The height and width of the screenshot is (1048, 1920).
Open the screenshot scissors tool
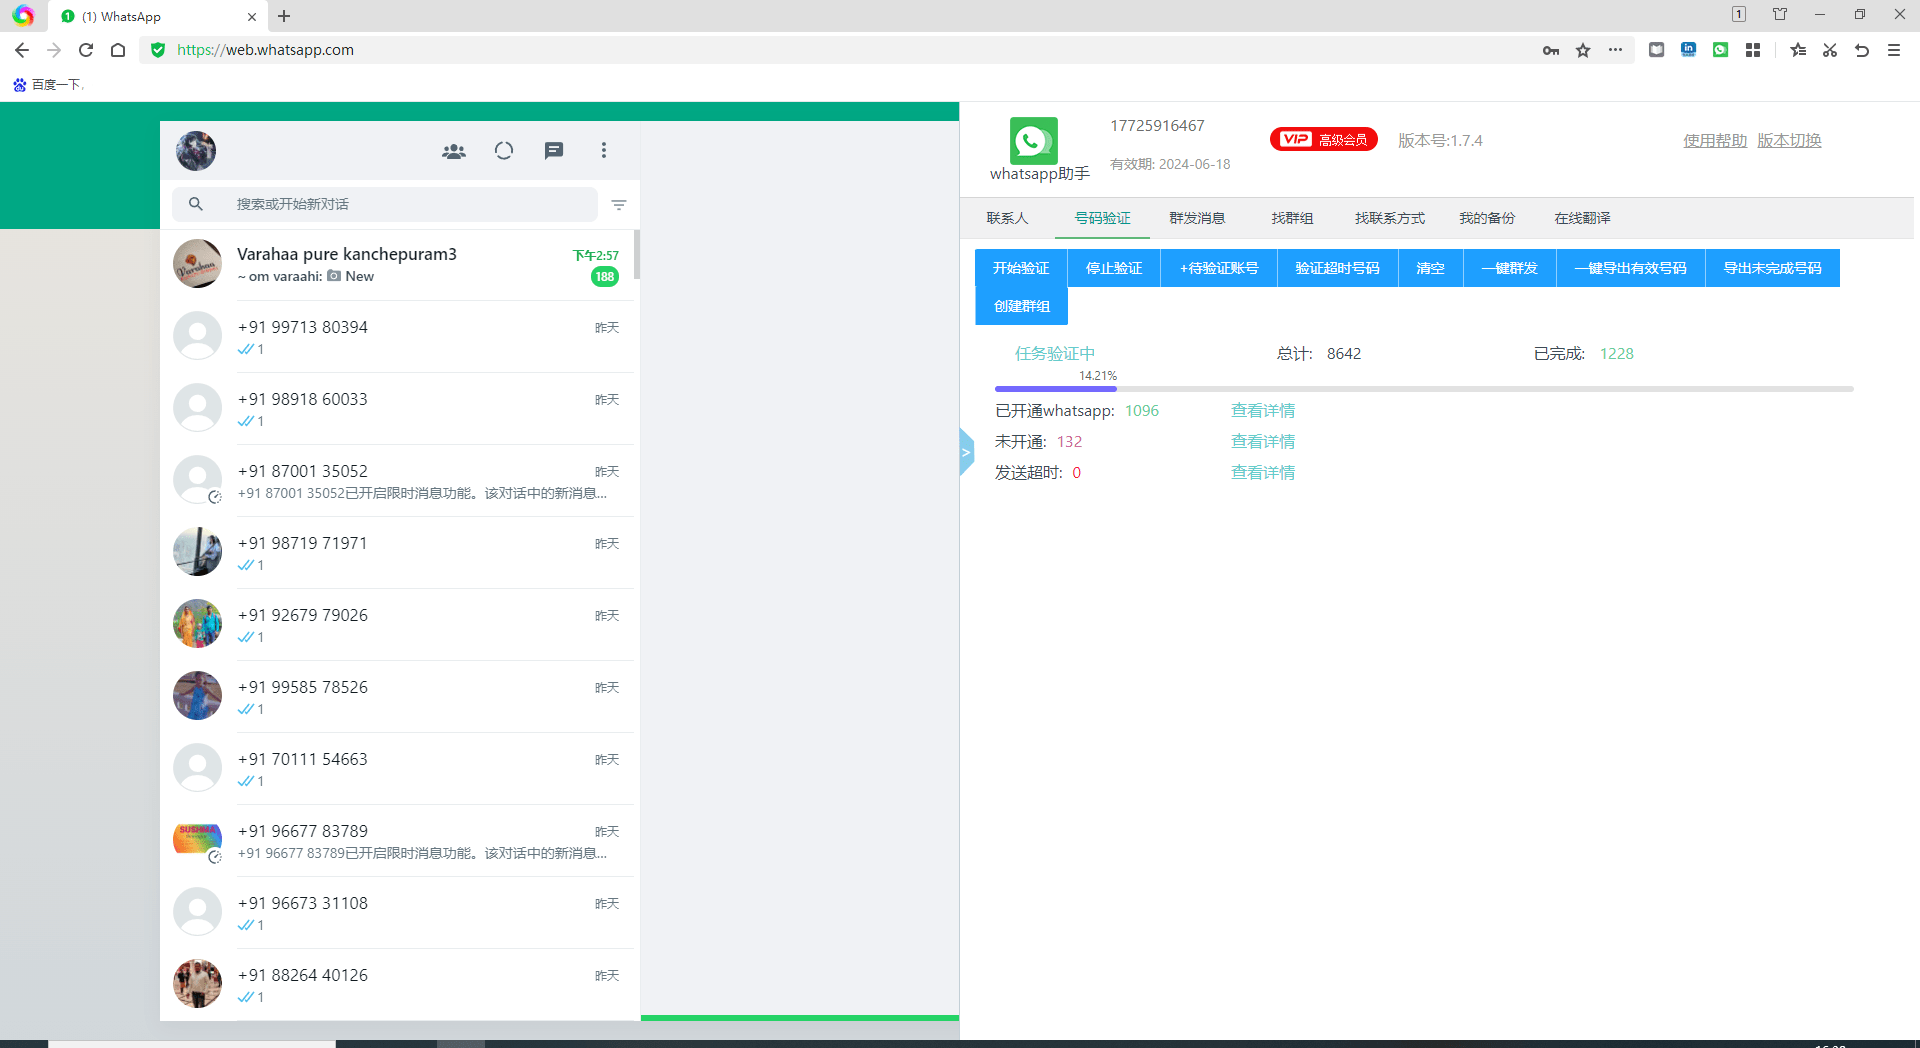tap(1830, 50)
